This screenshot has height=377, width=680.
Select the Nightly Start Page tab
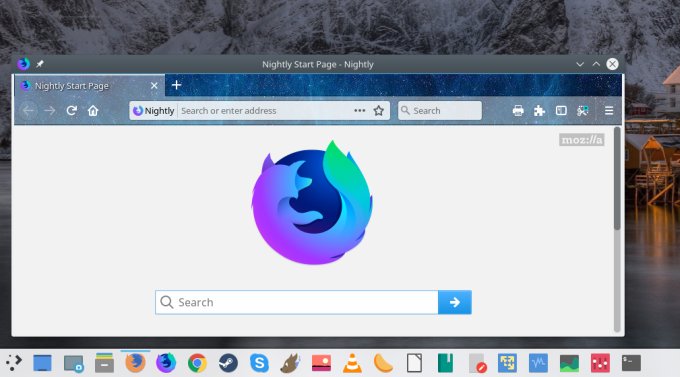[x=89, y=85]
